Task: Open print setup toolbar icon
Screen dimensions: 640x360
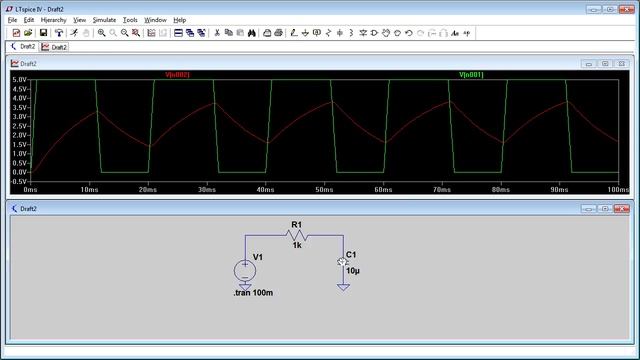Action: pos(267,33)
